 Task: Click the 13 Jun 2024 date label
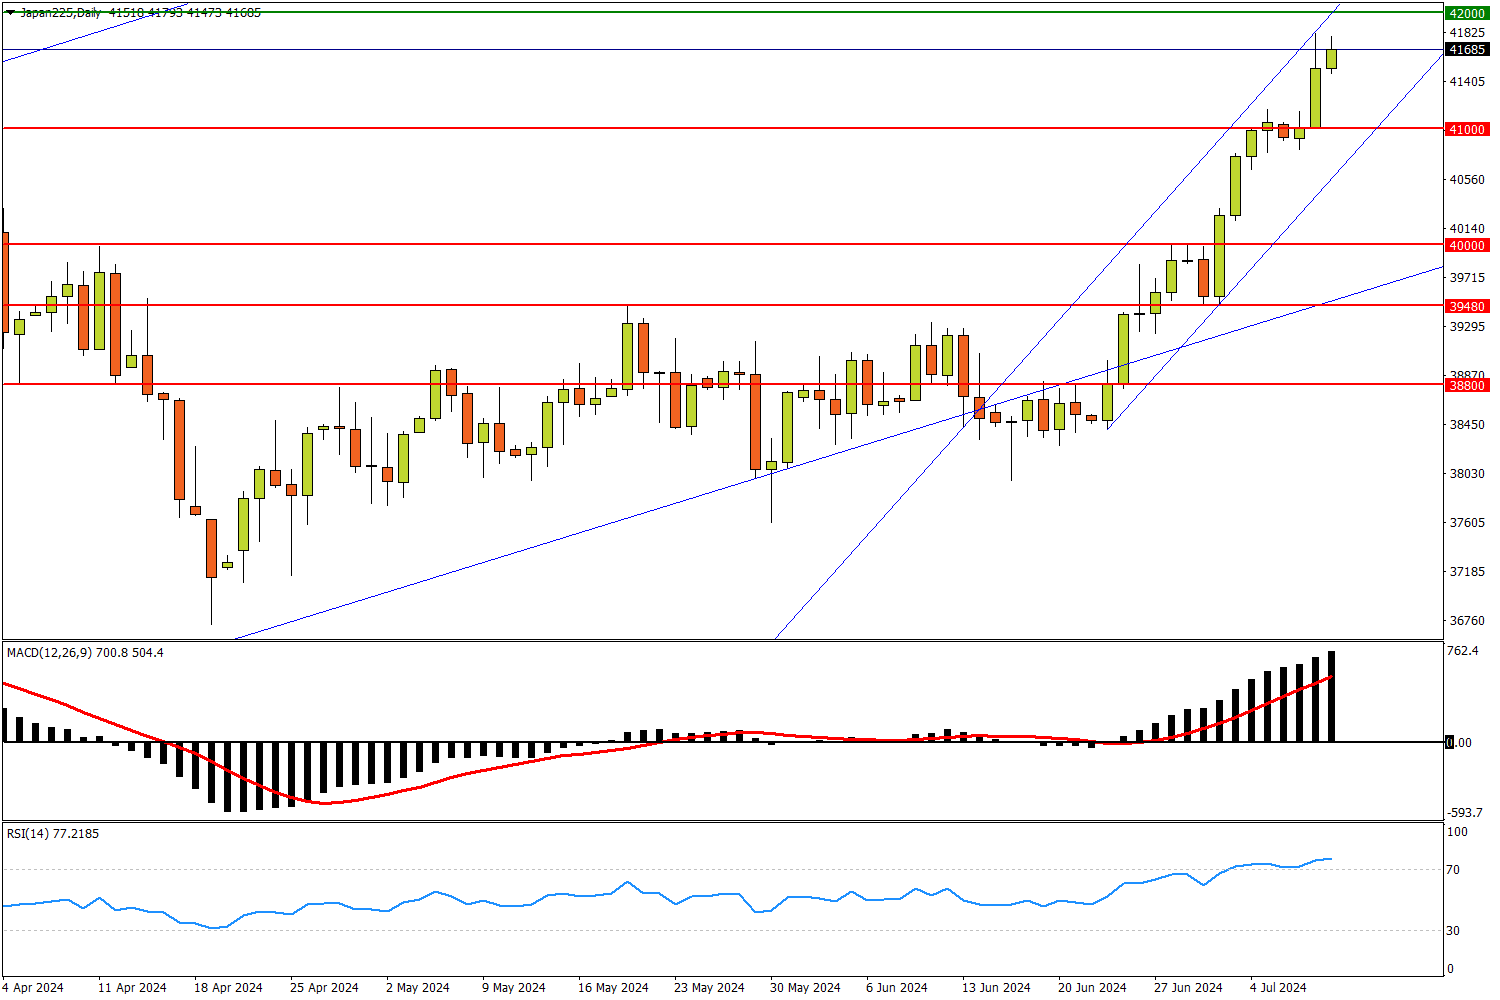996,987
